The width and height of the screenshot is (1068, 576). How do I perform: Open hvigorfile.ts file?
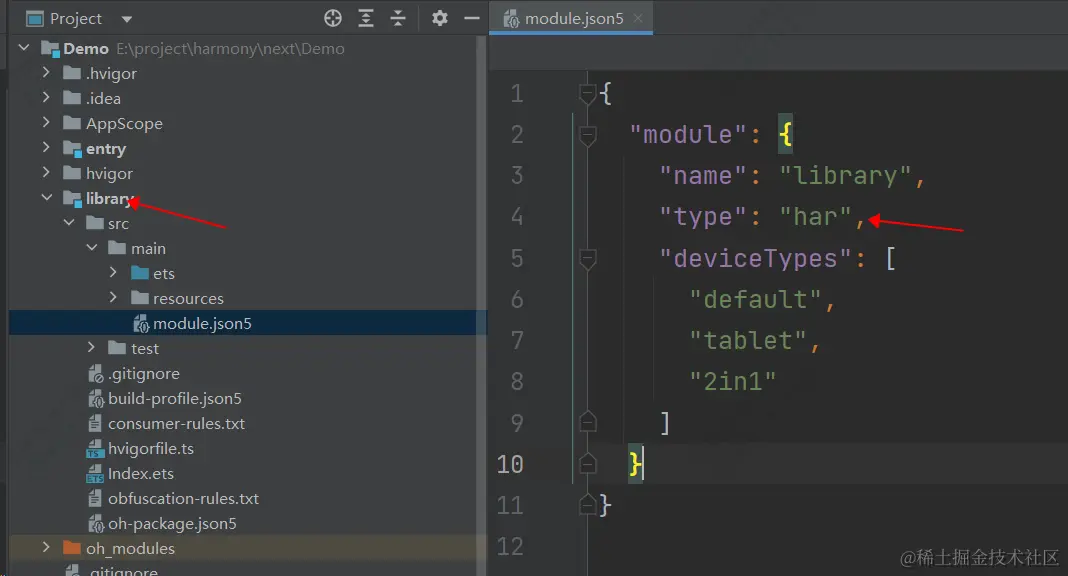coord(151,449)
